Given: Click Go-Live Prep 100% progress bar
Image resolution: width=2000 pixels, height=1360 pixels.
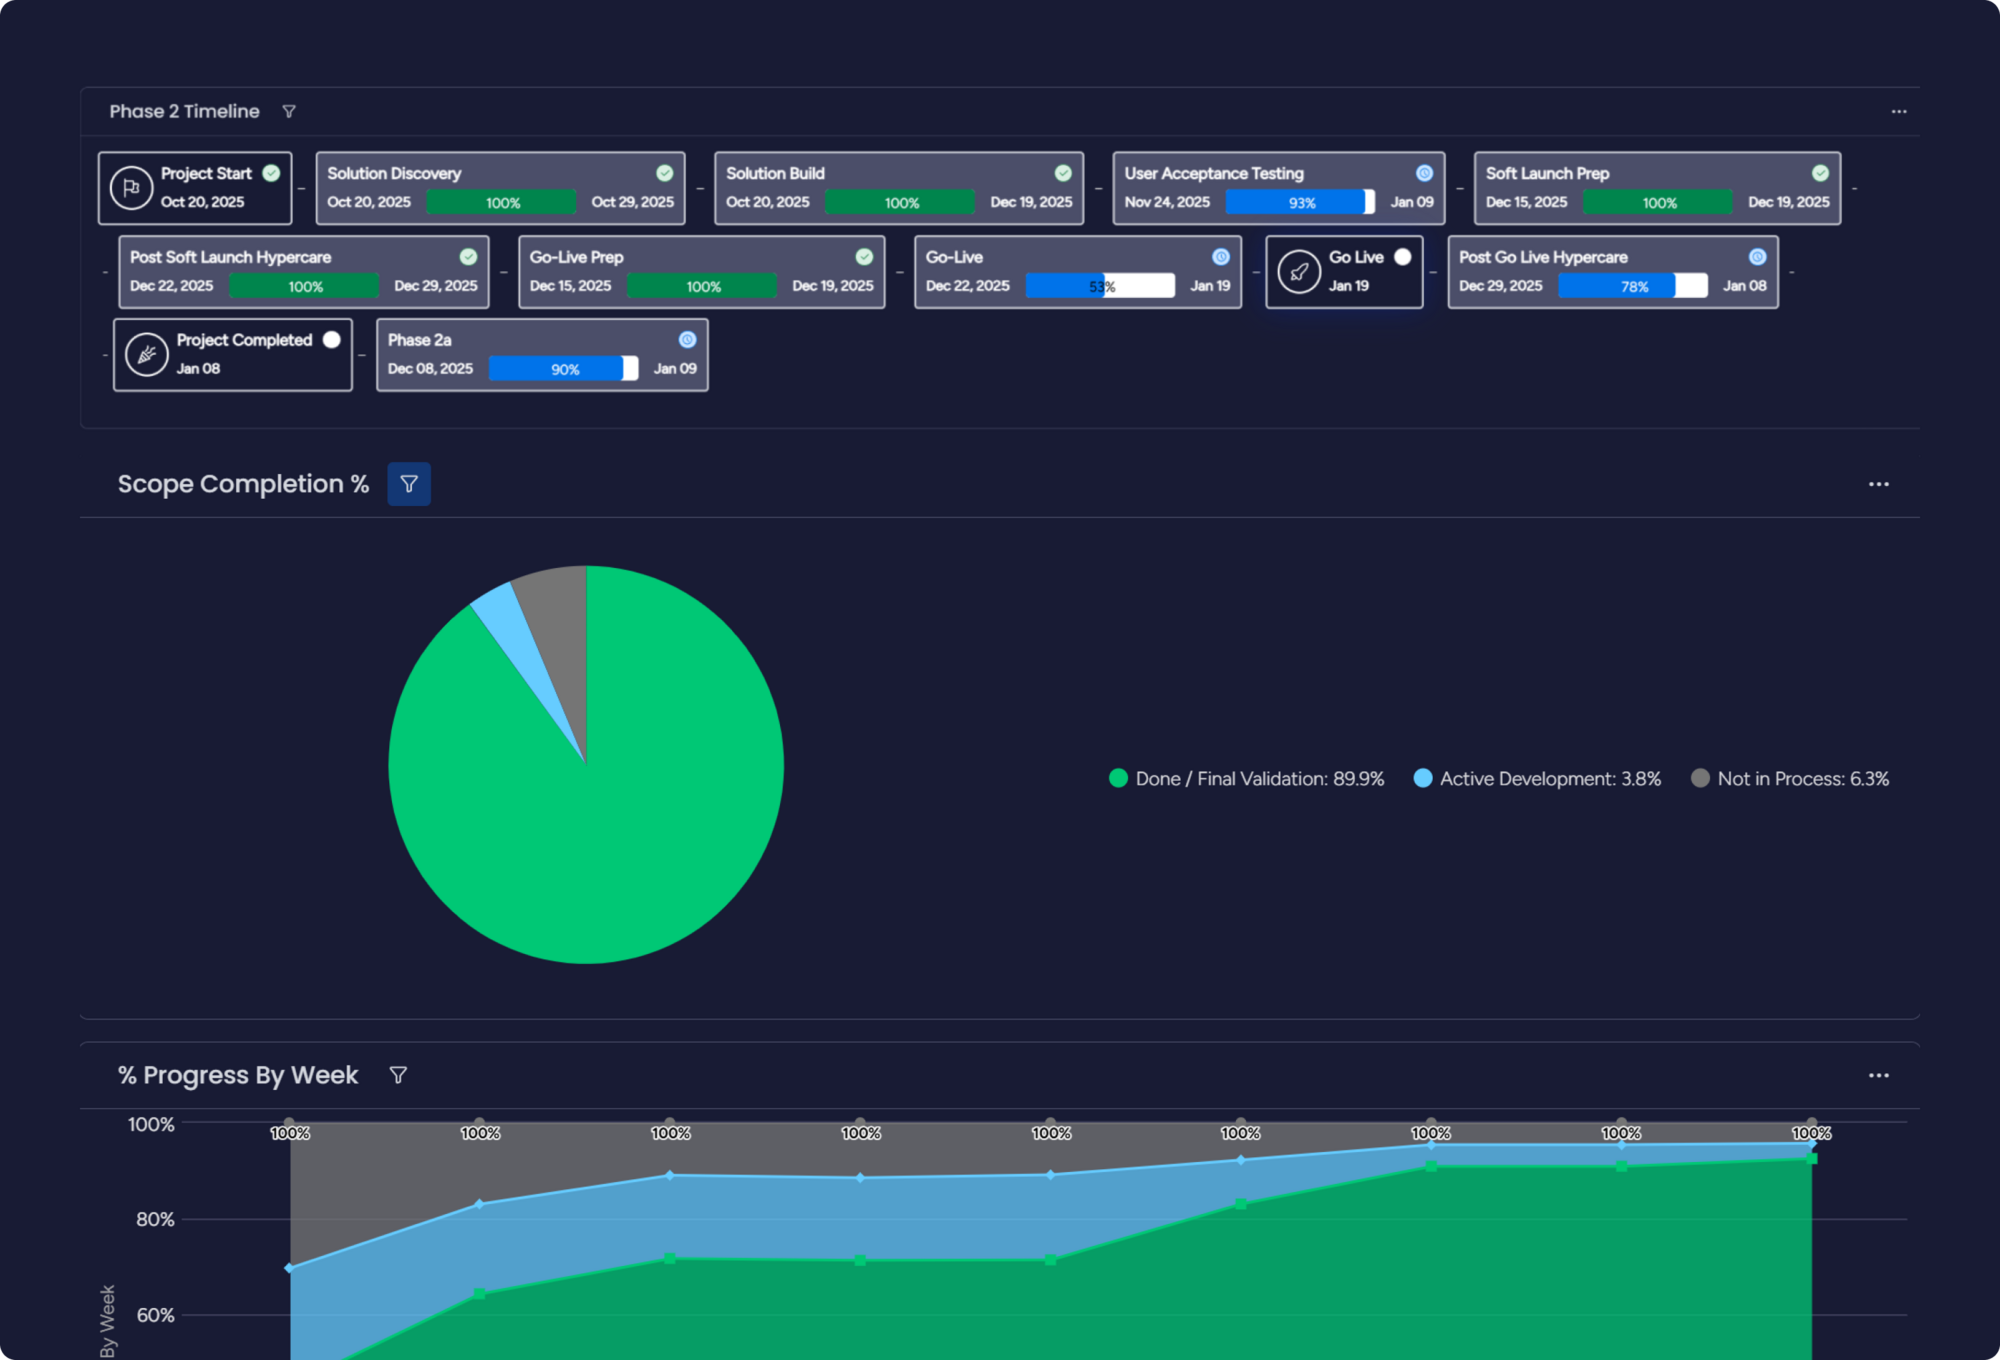Looking at the screenshot, I should 702,286.
